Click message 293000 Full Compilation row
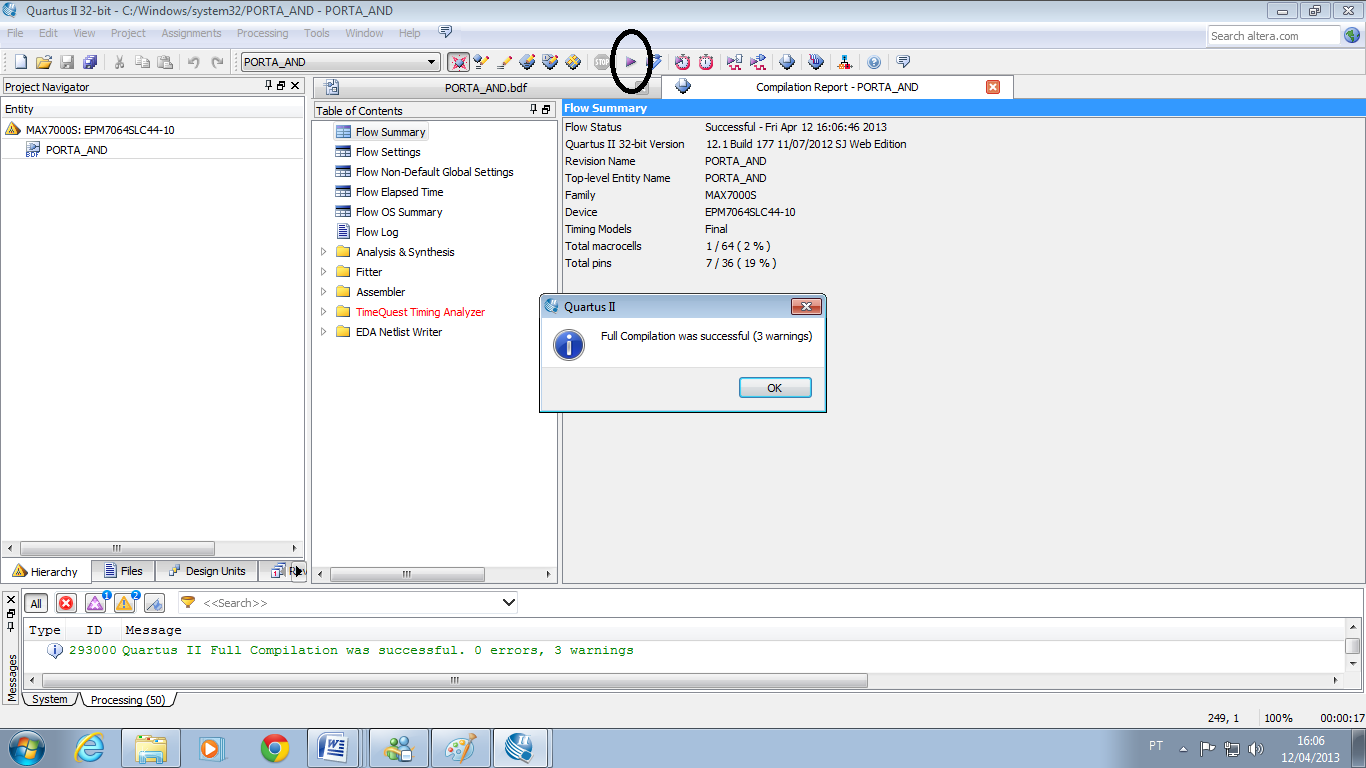Viewport: 1366px width, 768px height. 685,650
